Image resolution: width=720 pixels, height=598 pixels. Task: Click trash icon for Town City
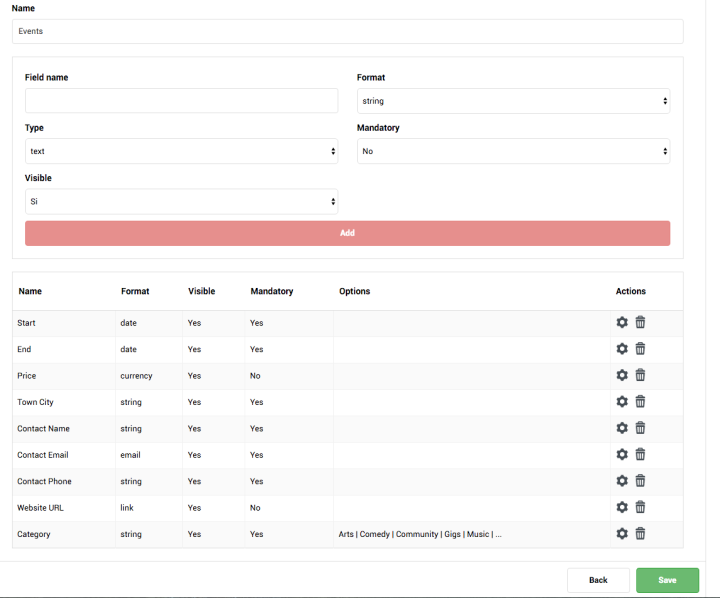[640, 402]
